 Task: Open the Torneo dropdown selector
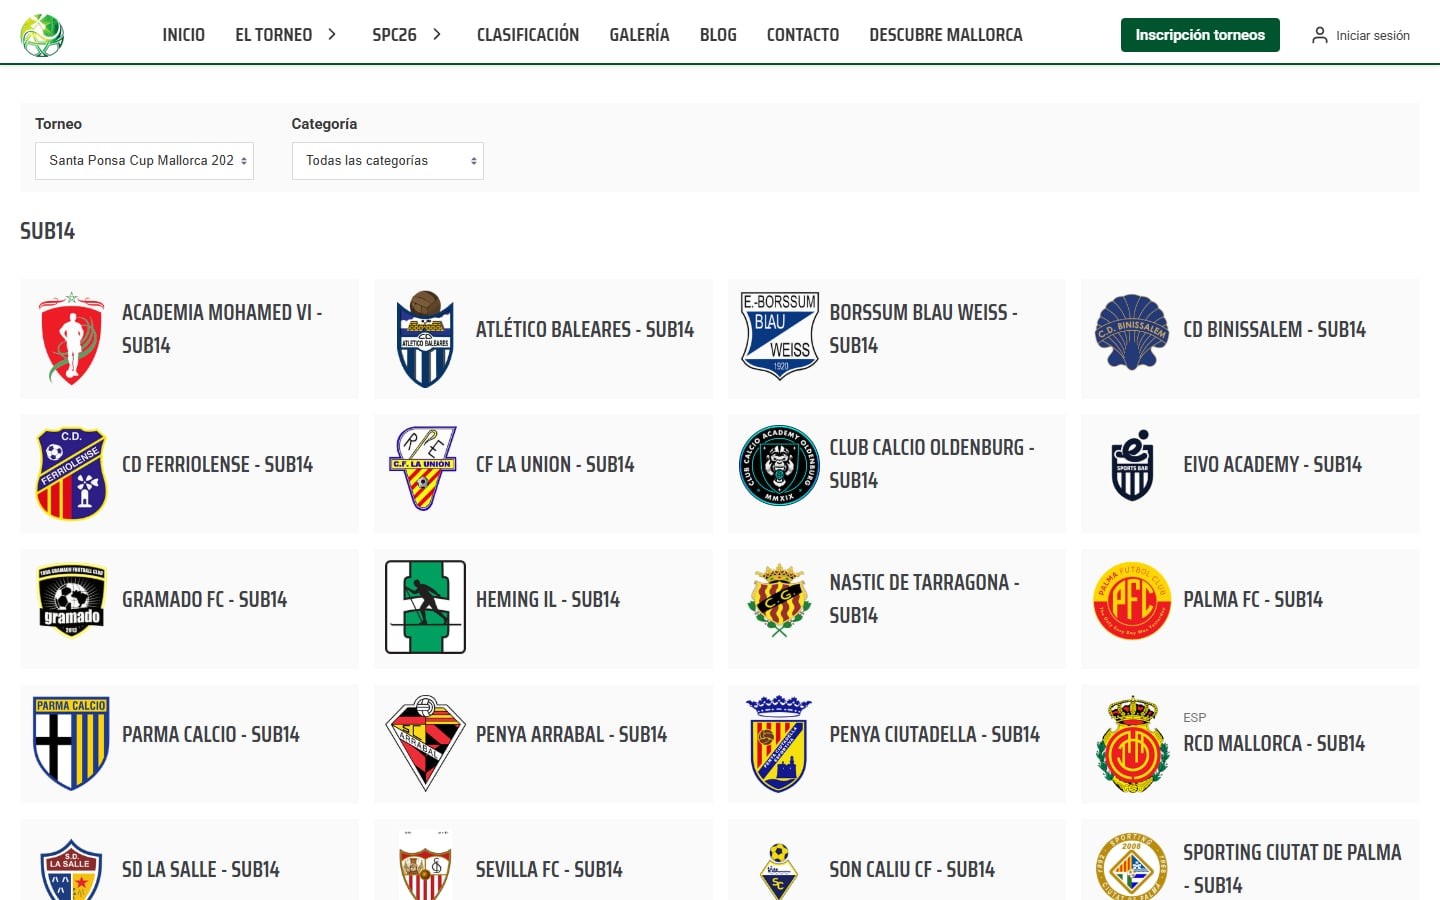[144, 161]
